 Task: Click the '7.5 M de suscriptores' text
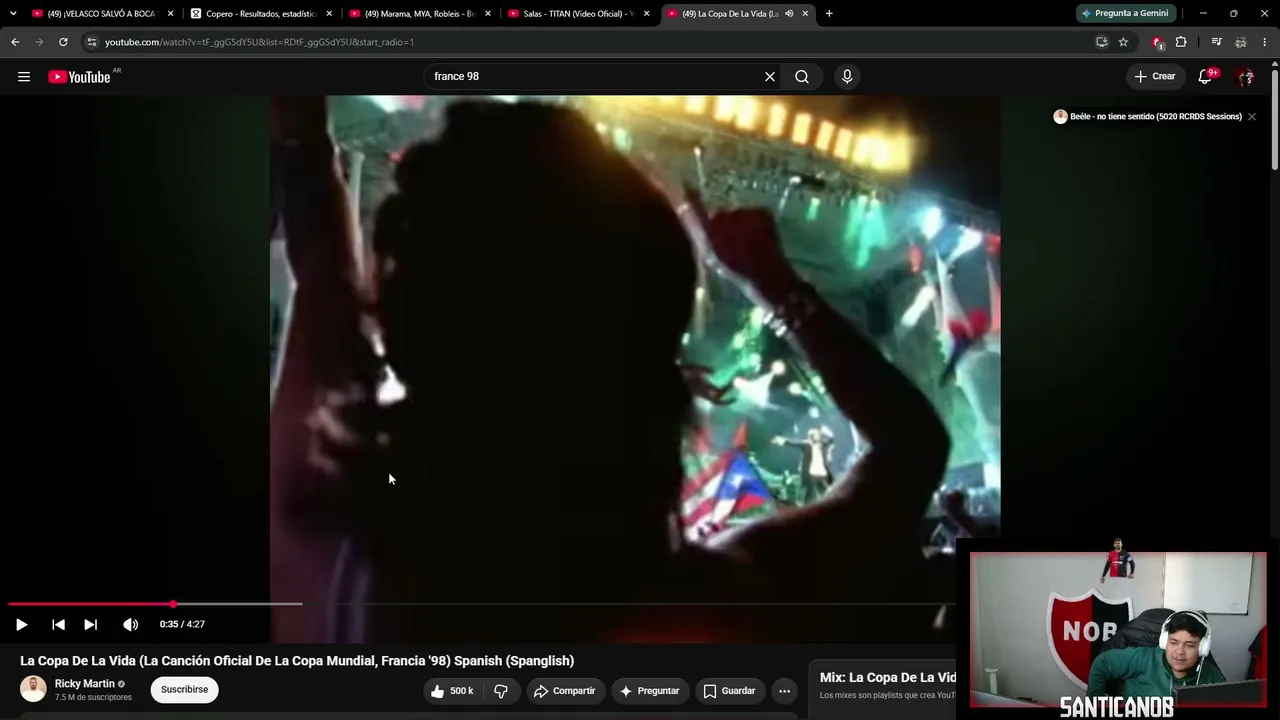[93, 697]
